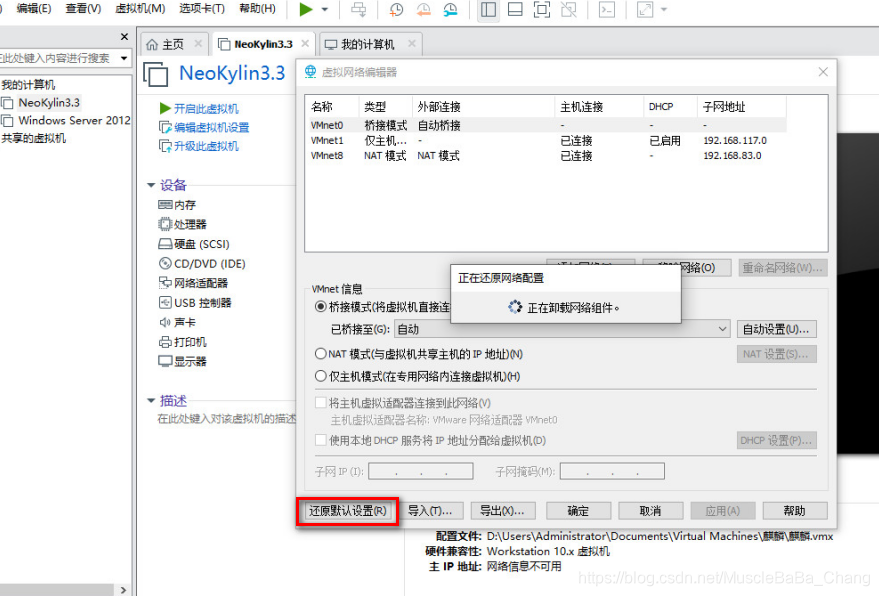Click the 声卡 sound card icon
Viewport: 879px width, 596px height.
(x=165, y=322)
